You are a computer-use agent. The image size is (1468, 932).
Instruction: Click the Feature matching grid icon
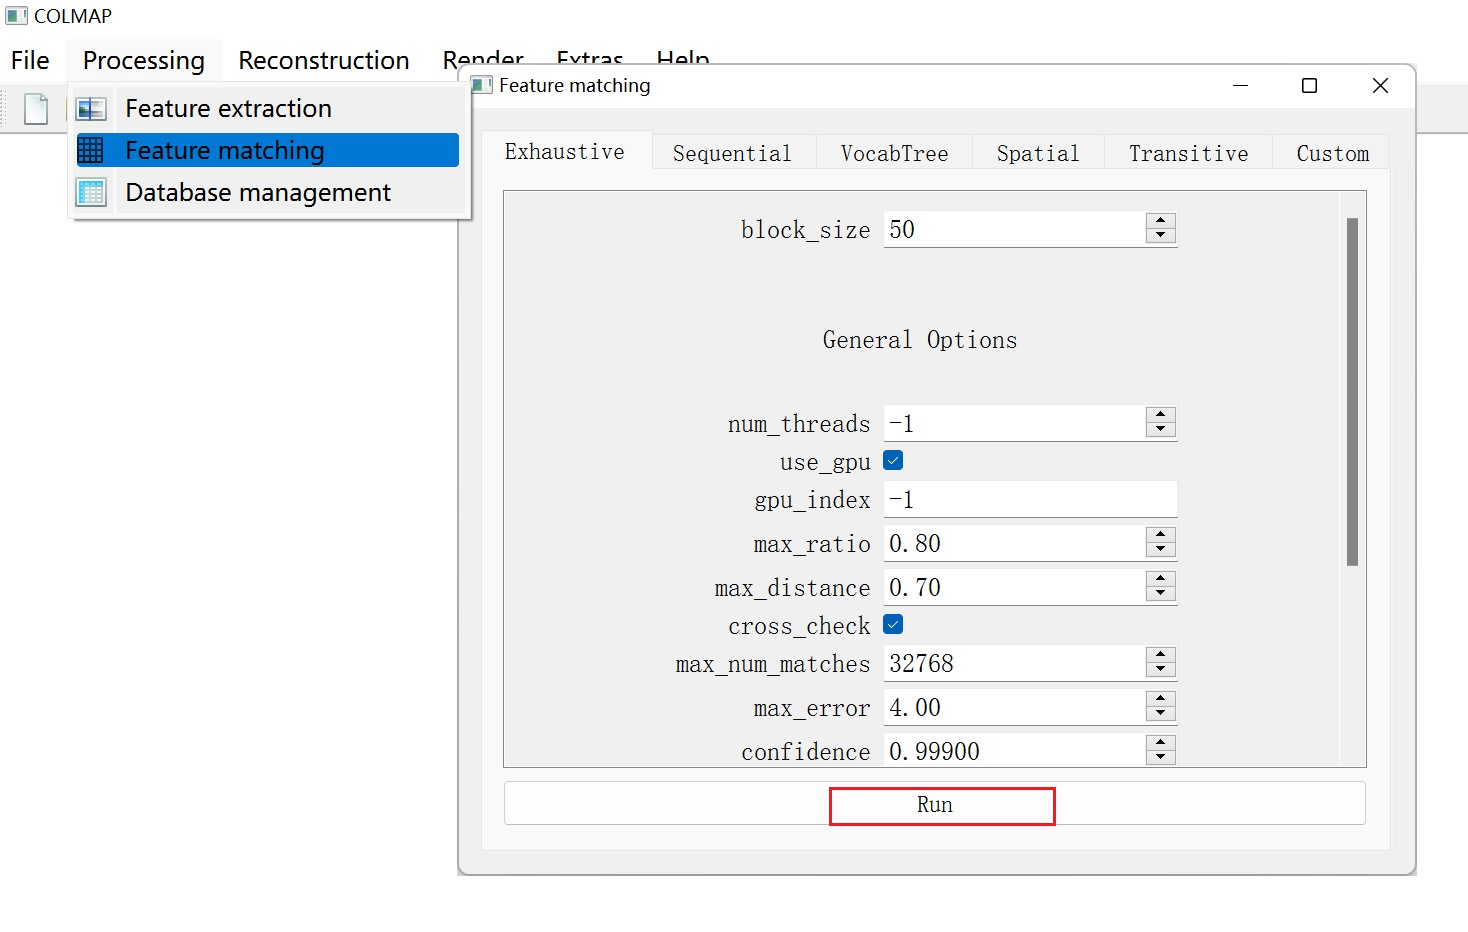click(x=91, y=150)
